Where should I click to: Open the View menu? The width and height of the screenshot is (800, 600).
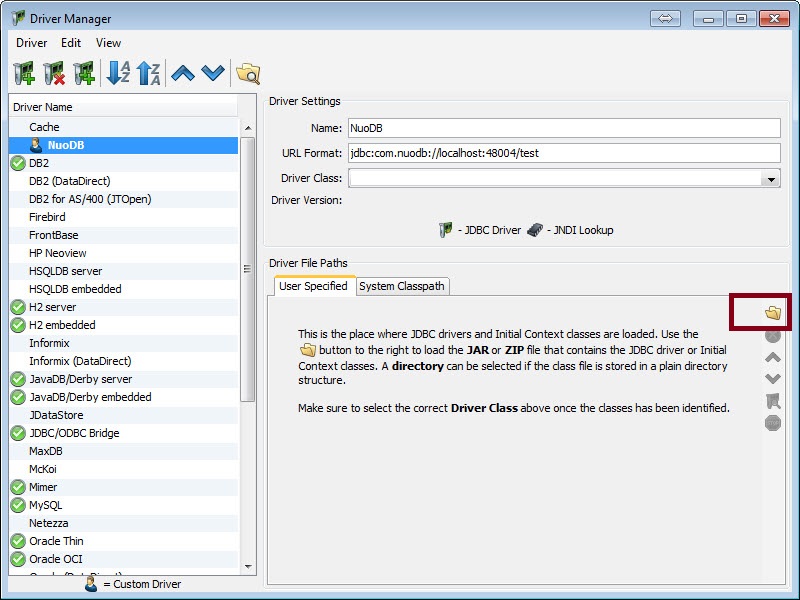click(108, 43)
